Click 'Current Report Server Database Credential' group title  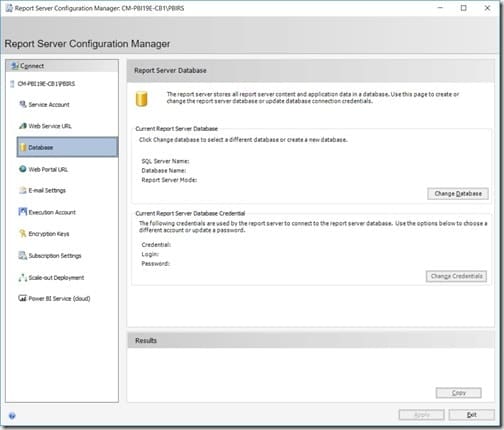(190, 213)
